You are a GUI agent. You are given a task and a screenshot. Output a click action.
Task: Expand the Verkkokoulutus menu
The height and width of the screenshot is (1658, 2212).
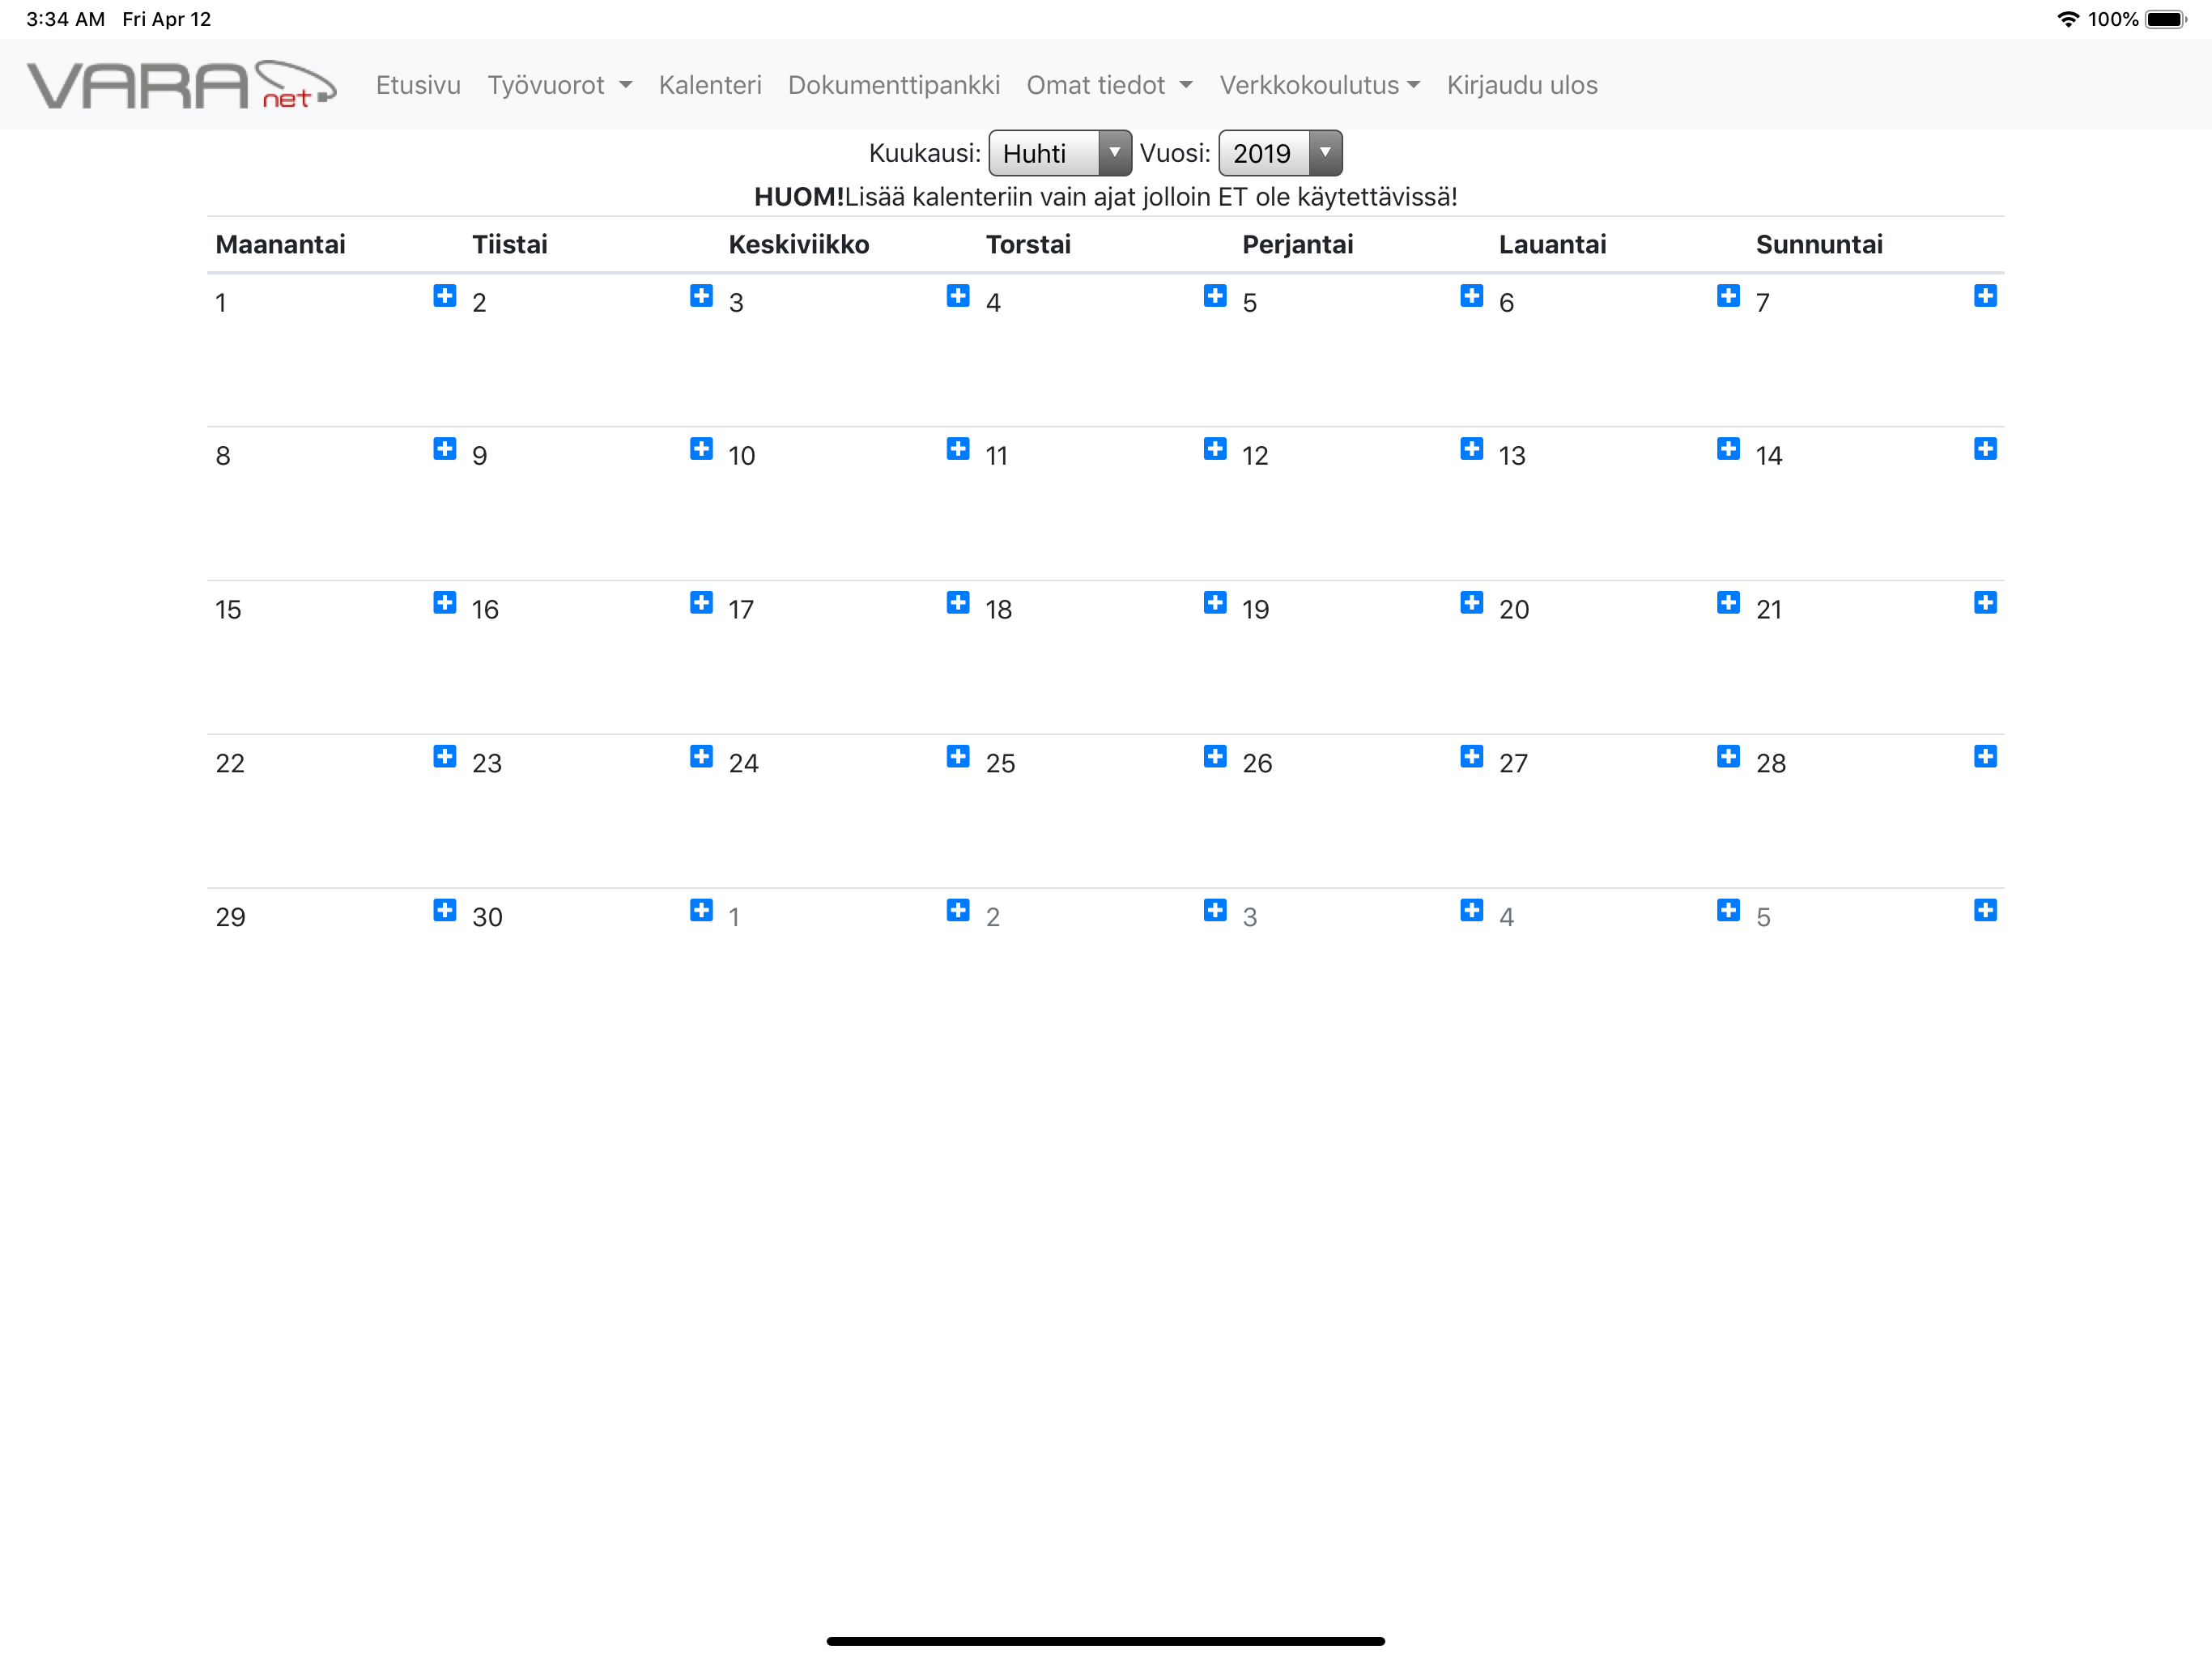(x=1320, y=85)
